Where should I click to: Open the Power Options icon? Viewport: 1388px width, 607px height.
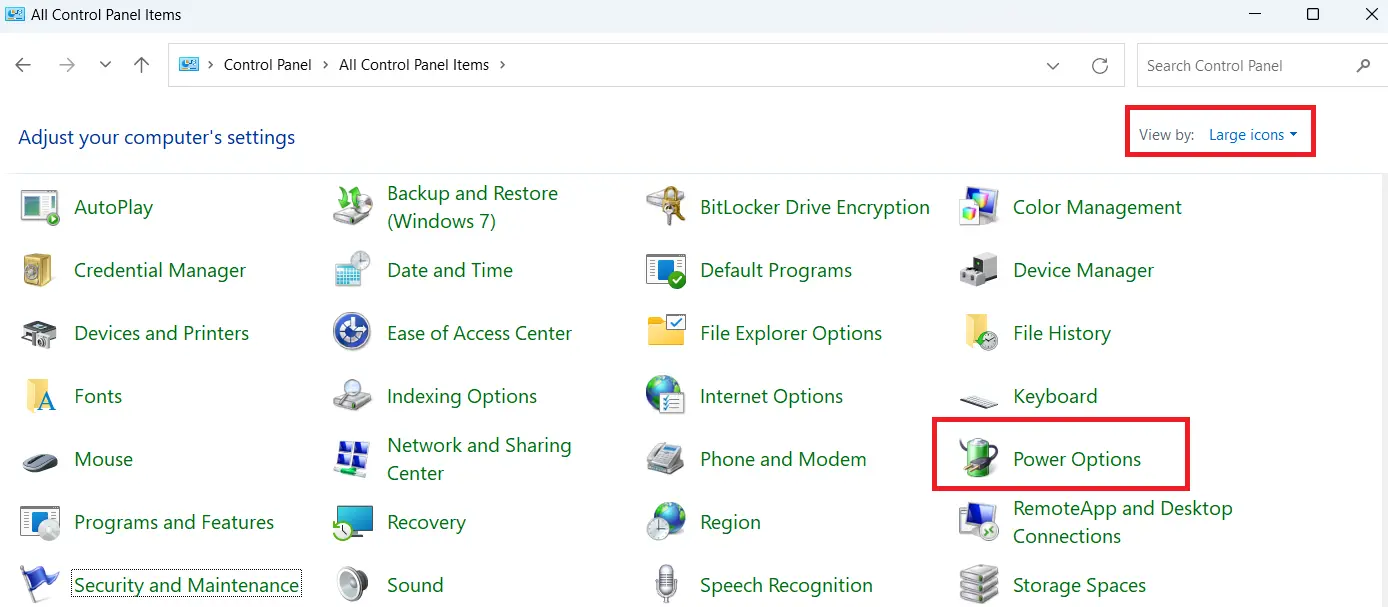(x=978, y=459)
